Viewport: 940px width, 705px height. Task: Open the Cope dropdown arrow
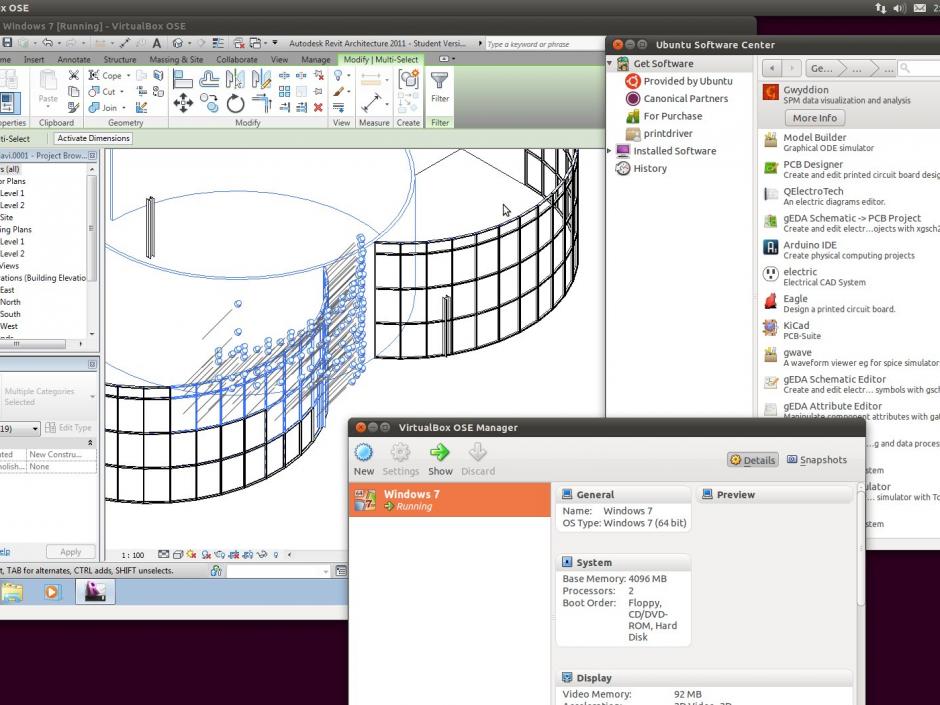[x=130, y=76]
